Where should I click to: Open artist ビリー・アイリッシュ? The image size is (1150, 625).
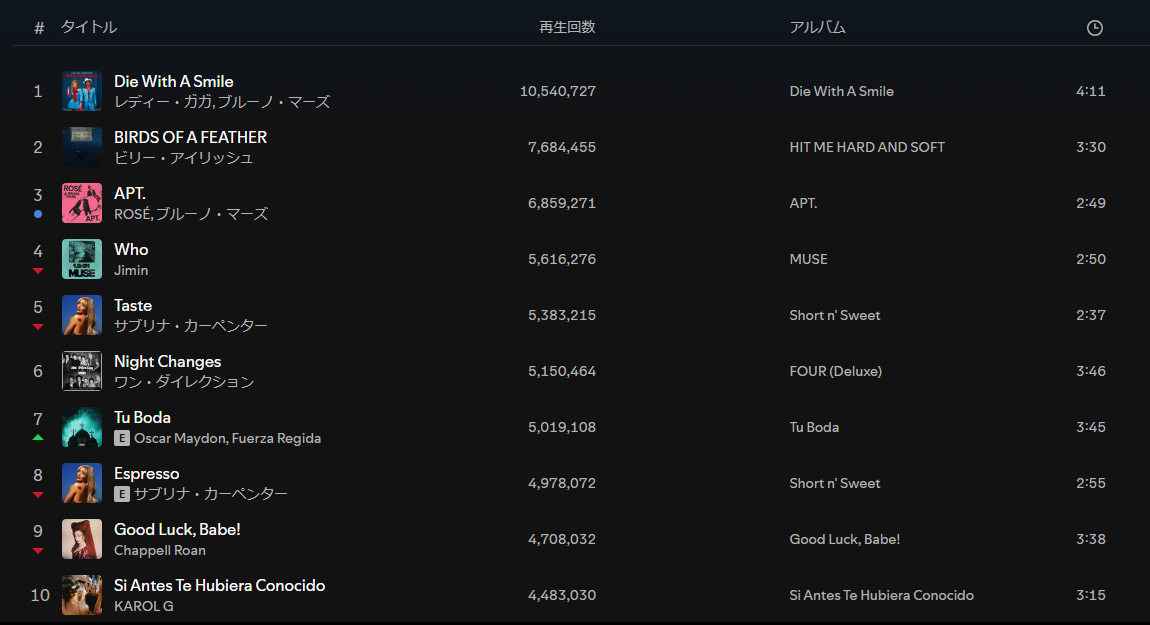pyautogui.click(x=183, y=158)
